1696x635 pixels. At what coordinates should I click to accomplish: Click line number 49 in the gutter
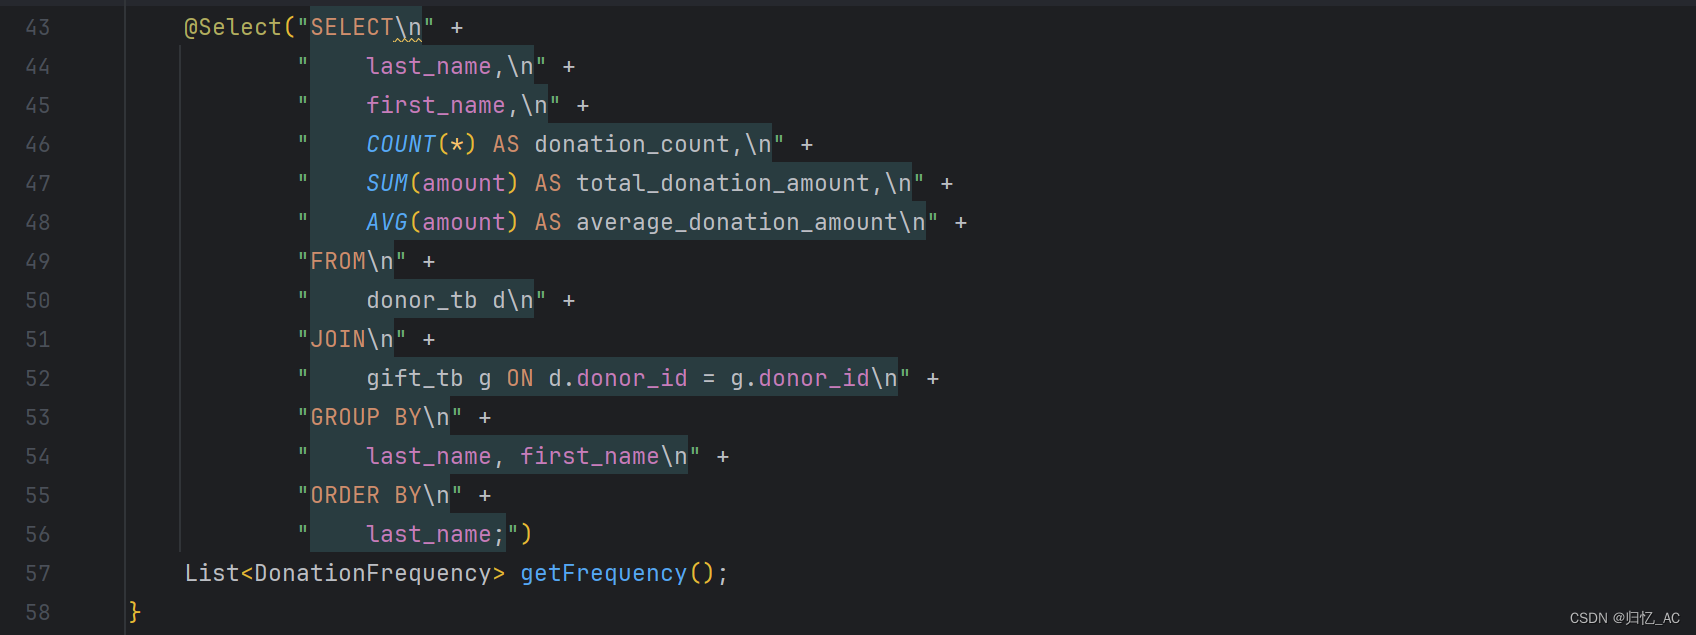click(38, 262)
